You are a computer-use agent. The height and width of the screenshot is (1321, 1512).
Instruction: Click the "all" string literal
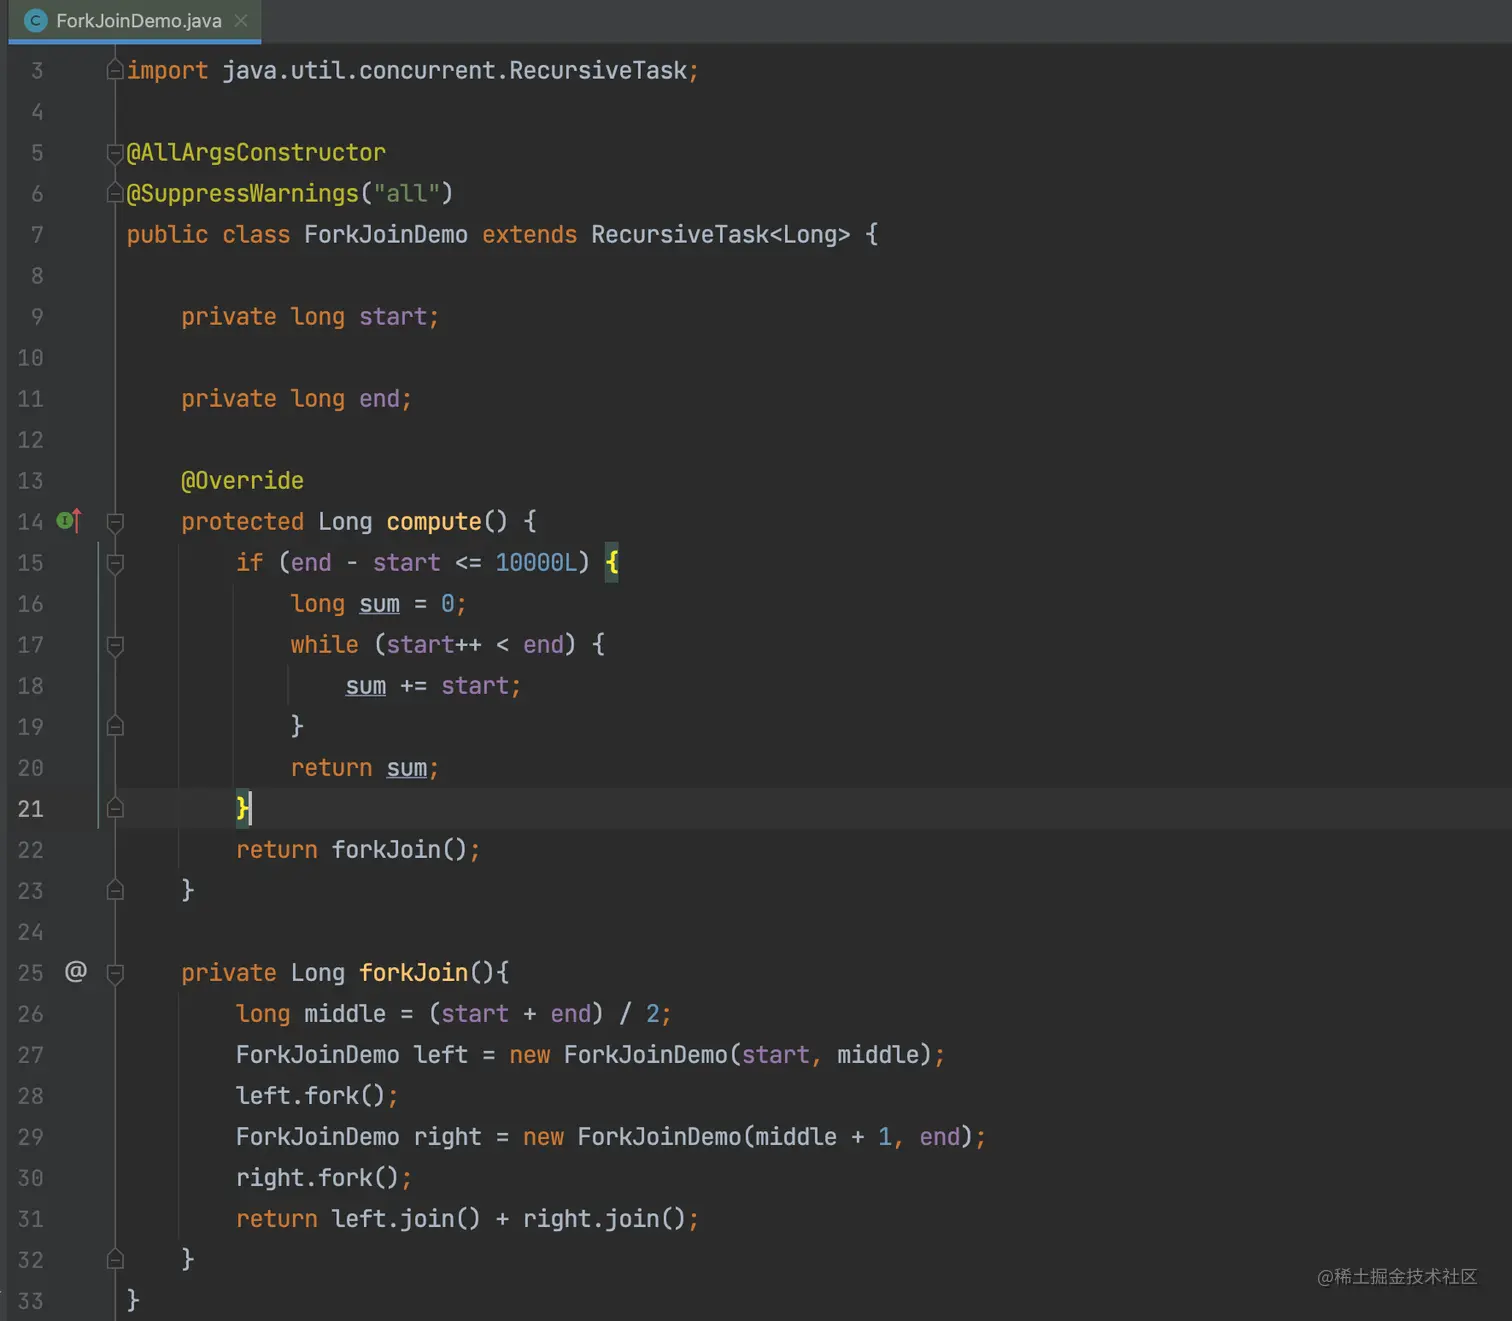[x=406, y=194]
